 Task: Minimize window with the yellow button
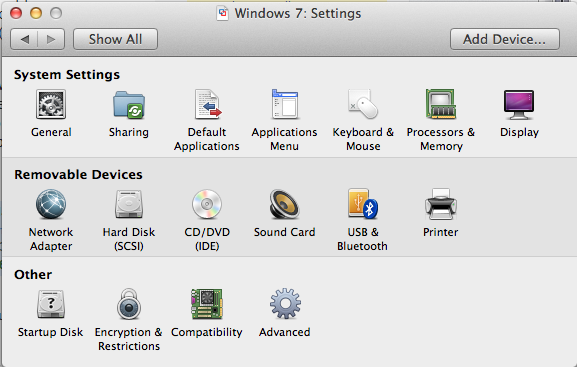(36, 13)
